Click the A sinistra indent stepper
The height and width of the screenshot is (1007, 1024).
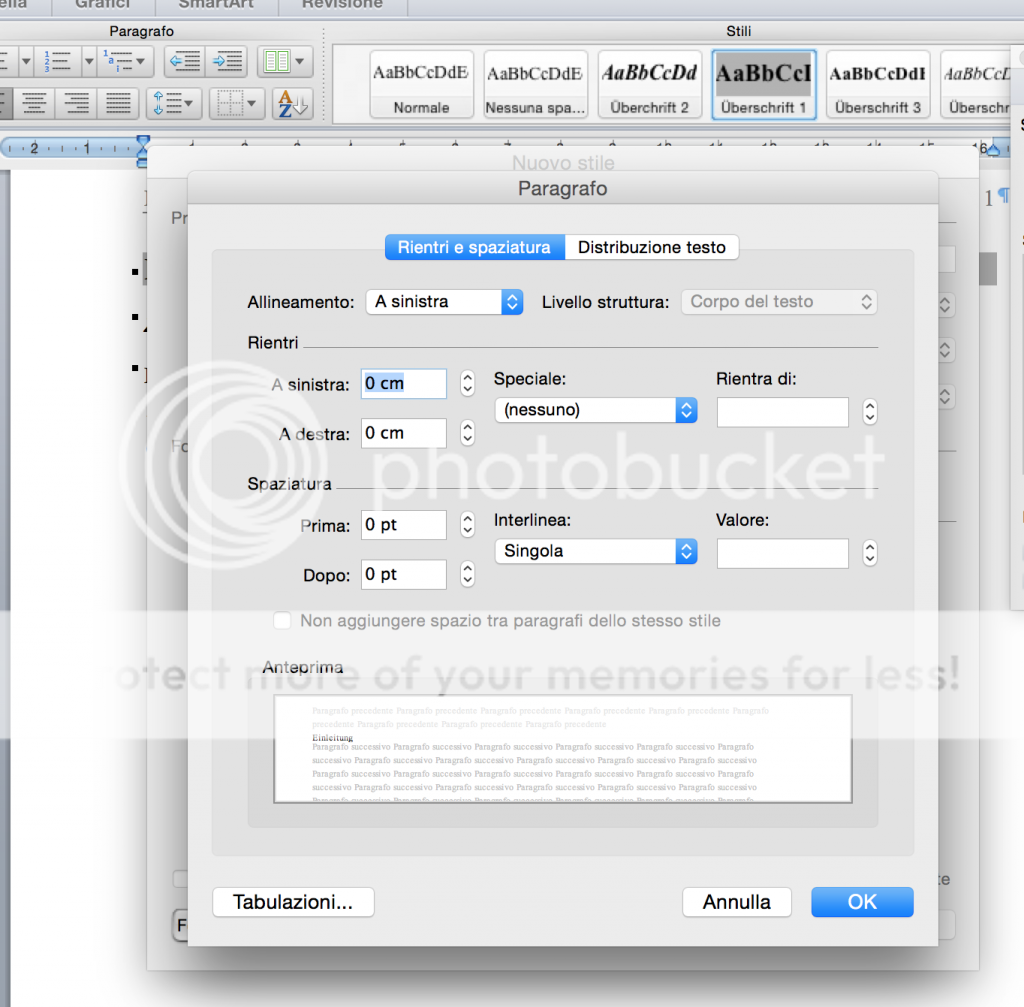(x=467, y=384)
